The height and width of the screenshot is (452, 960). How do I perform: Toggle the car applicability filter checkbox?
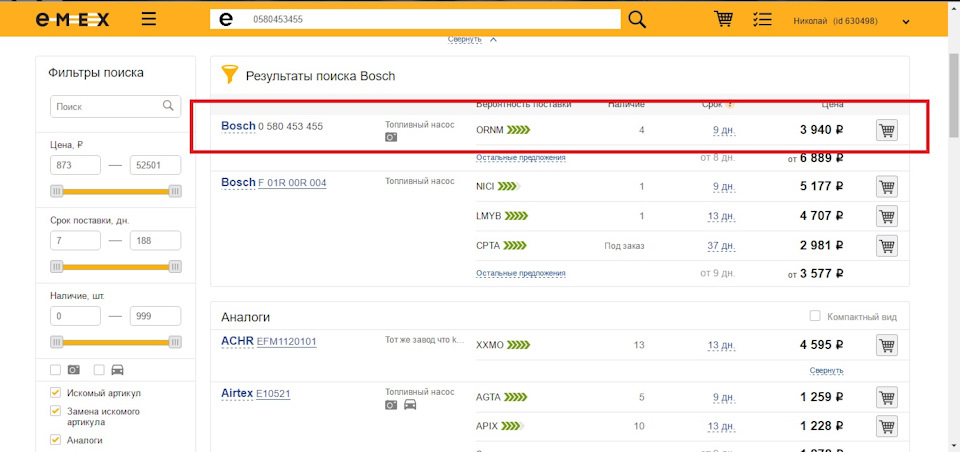point(99,370)
